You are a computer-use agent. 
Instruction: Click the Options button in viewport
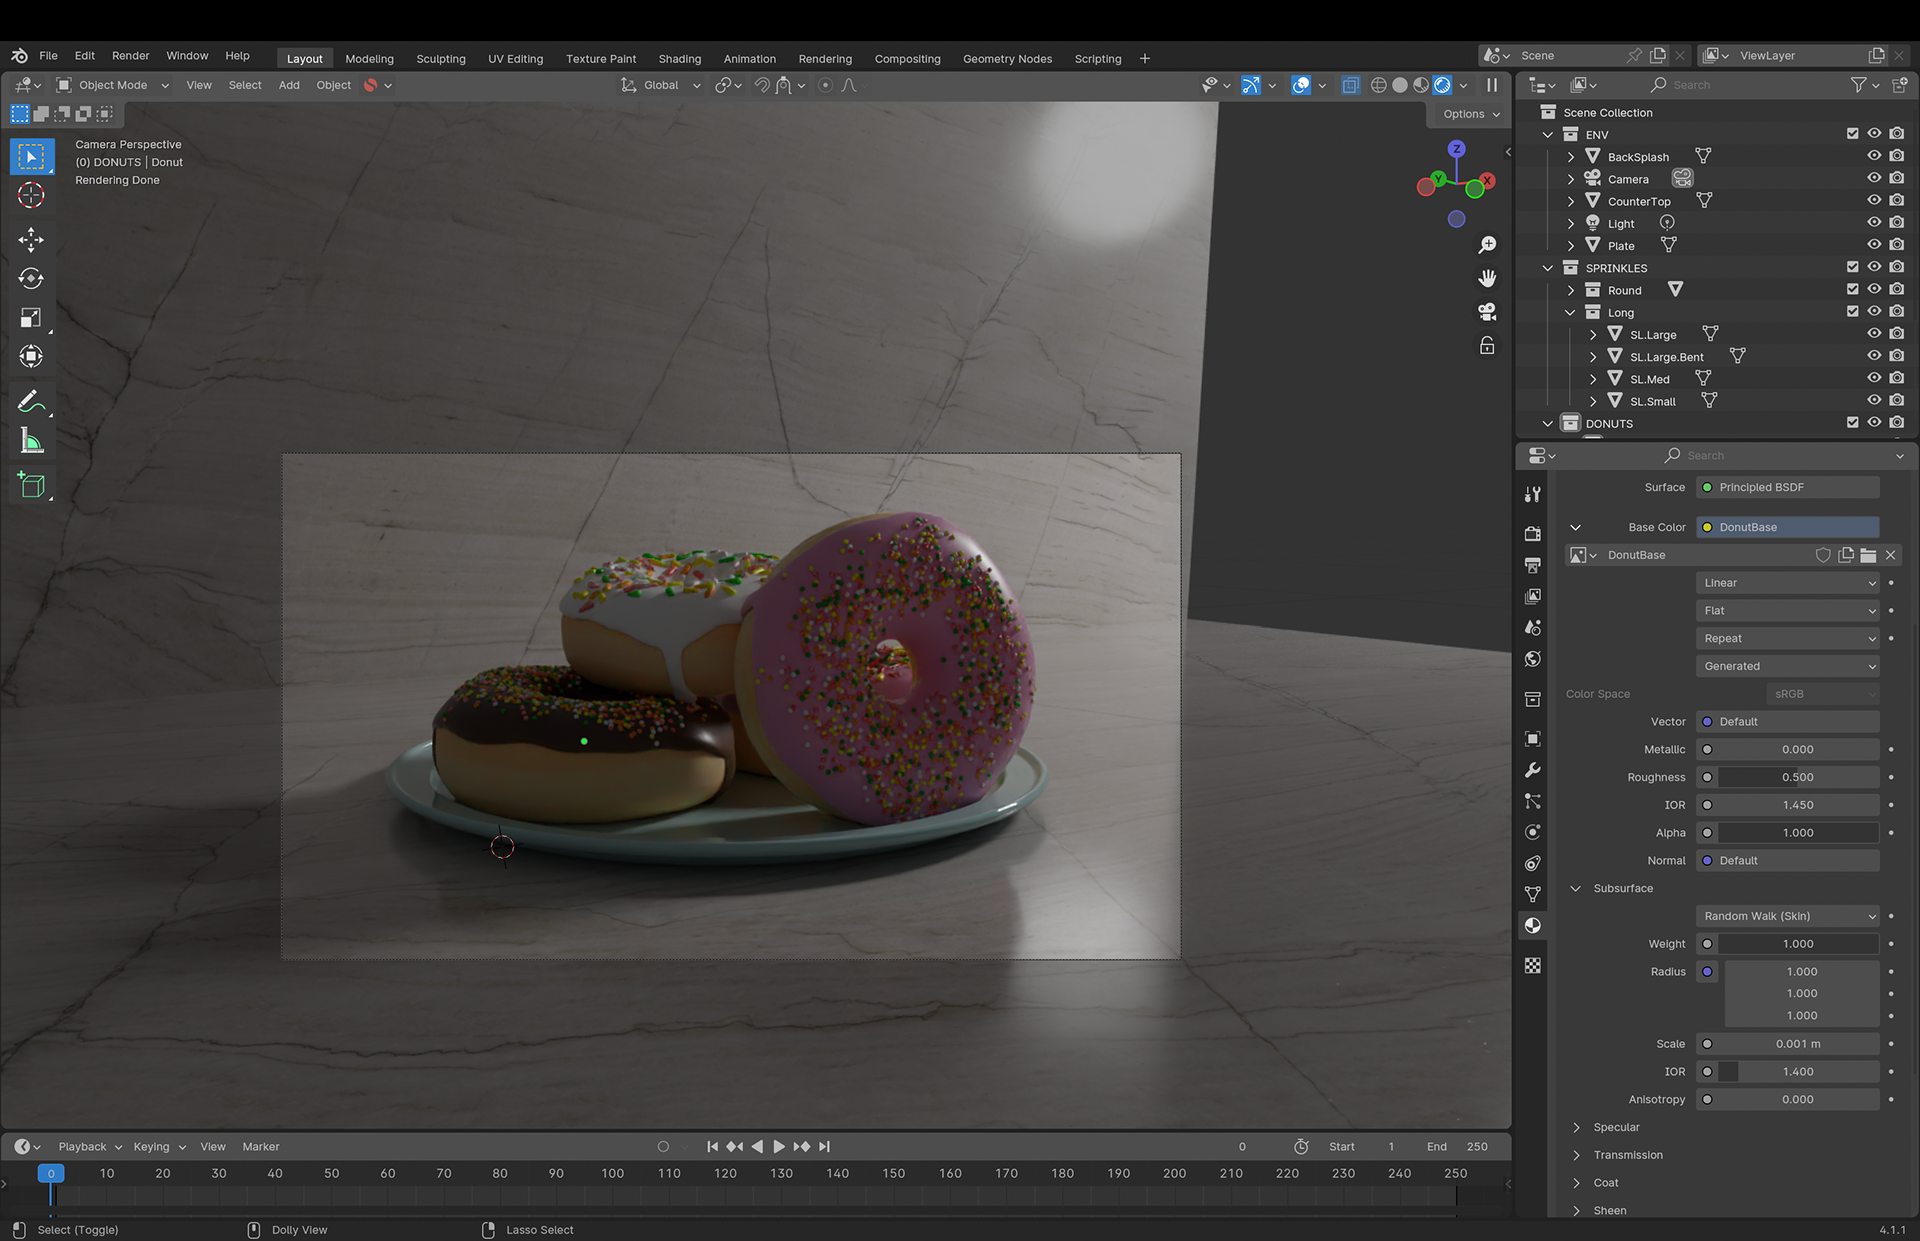click(x=1470, y=114)
